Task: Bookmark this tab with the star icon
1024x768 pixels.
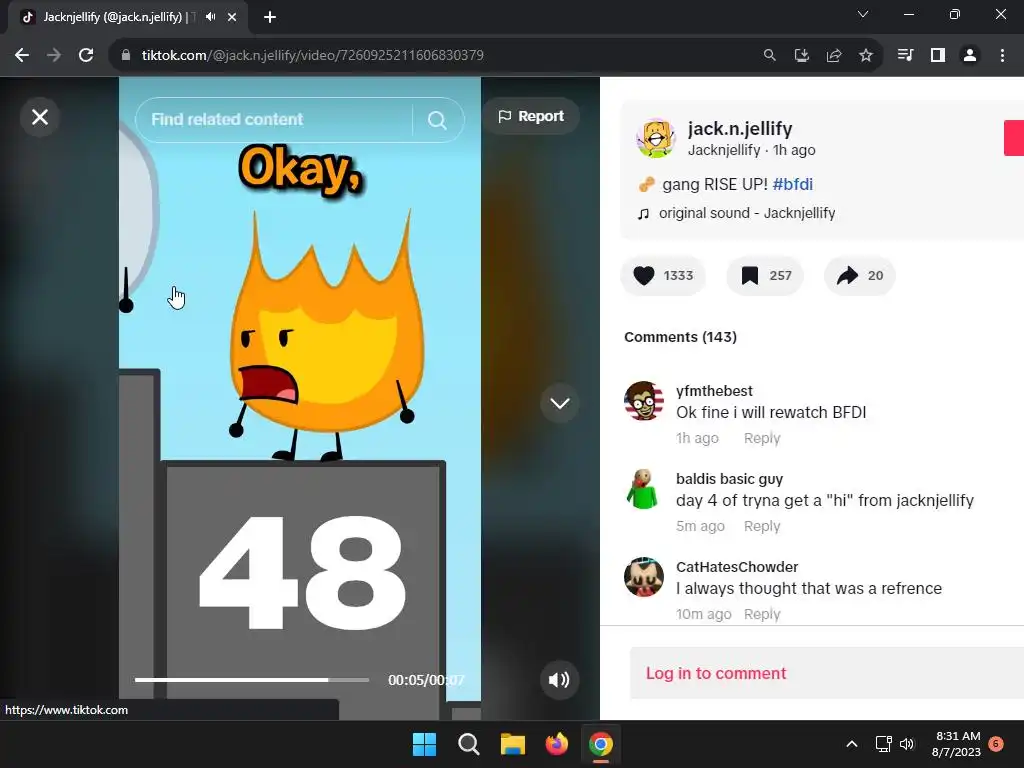Action: coord(866,56)
